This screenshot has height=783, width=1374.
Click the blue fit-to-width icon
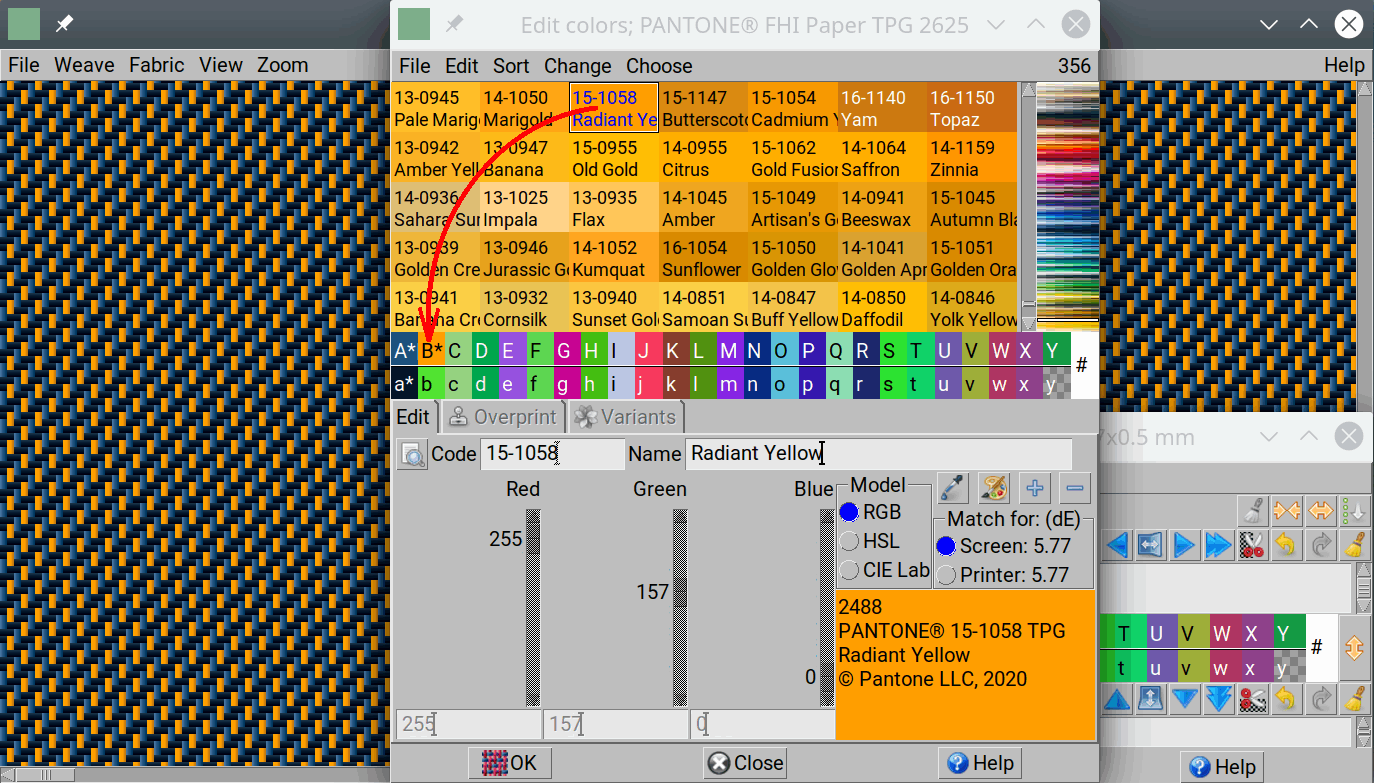[1150, 545]
